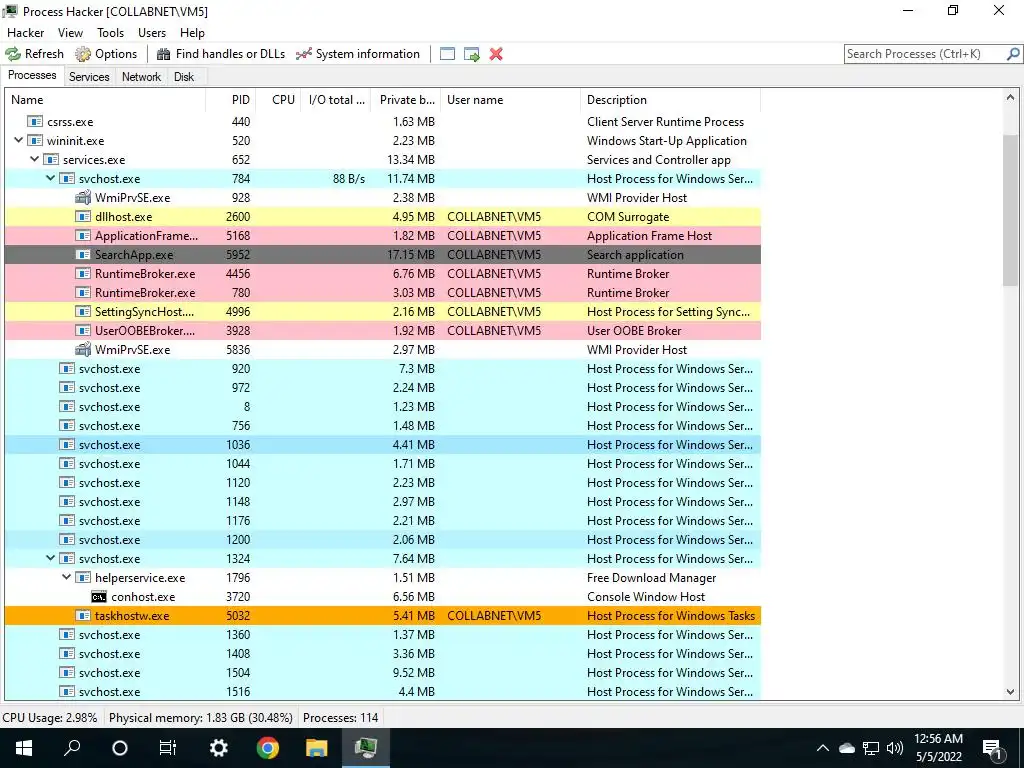The width and height of the screenshot is (1024, 768).
Task: Click the volume tray icon
Action: (x=895, y=748)
